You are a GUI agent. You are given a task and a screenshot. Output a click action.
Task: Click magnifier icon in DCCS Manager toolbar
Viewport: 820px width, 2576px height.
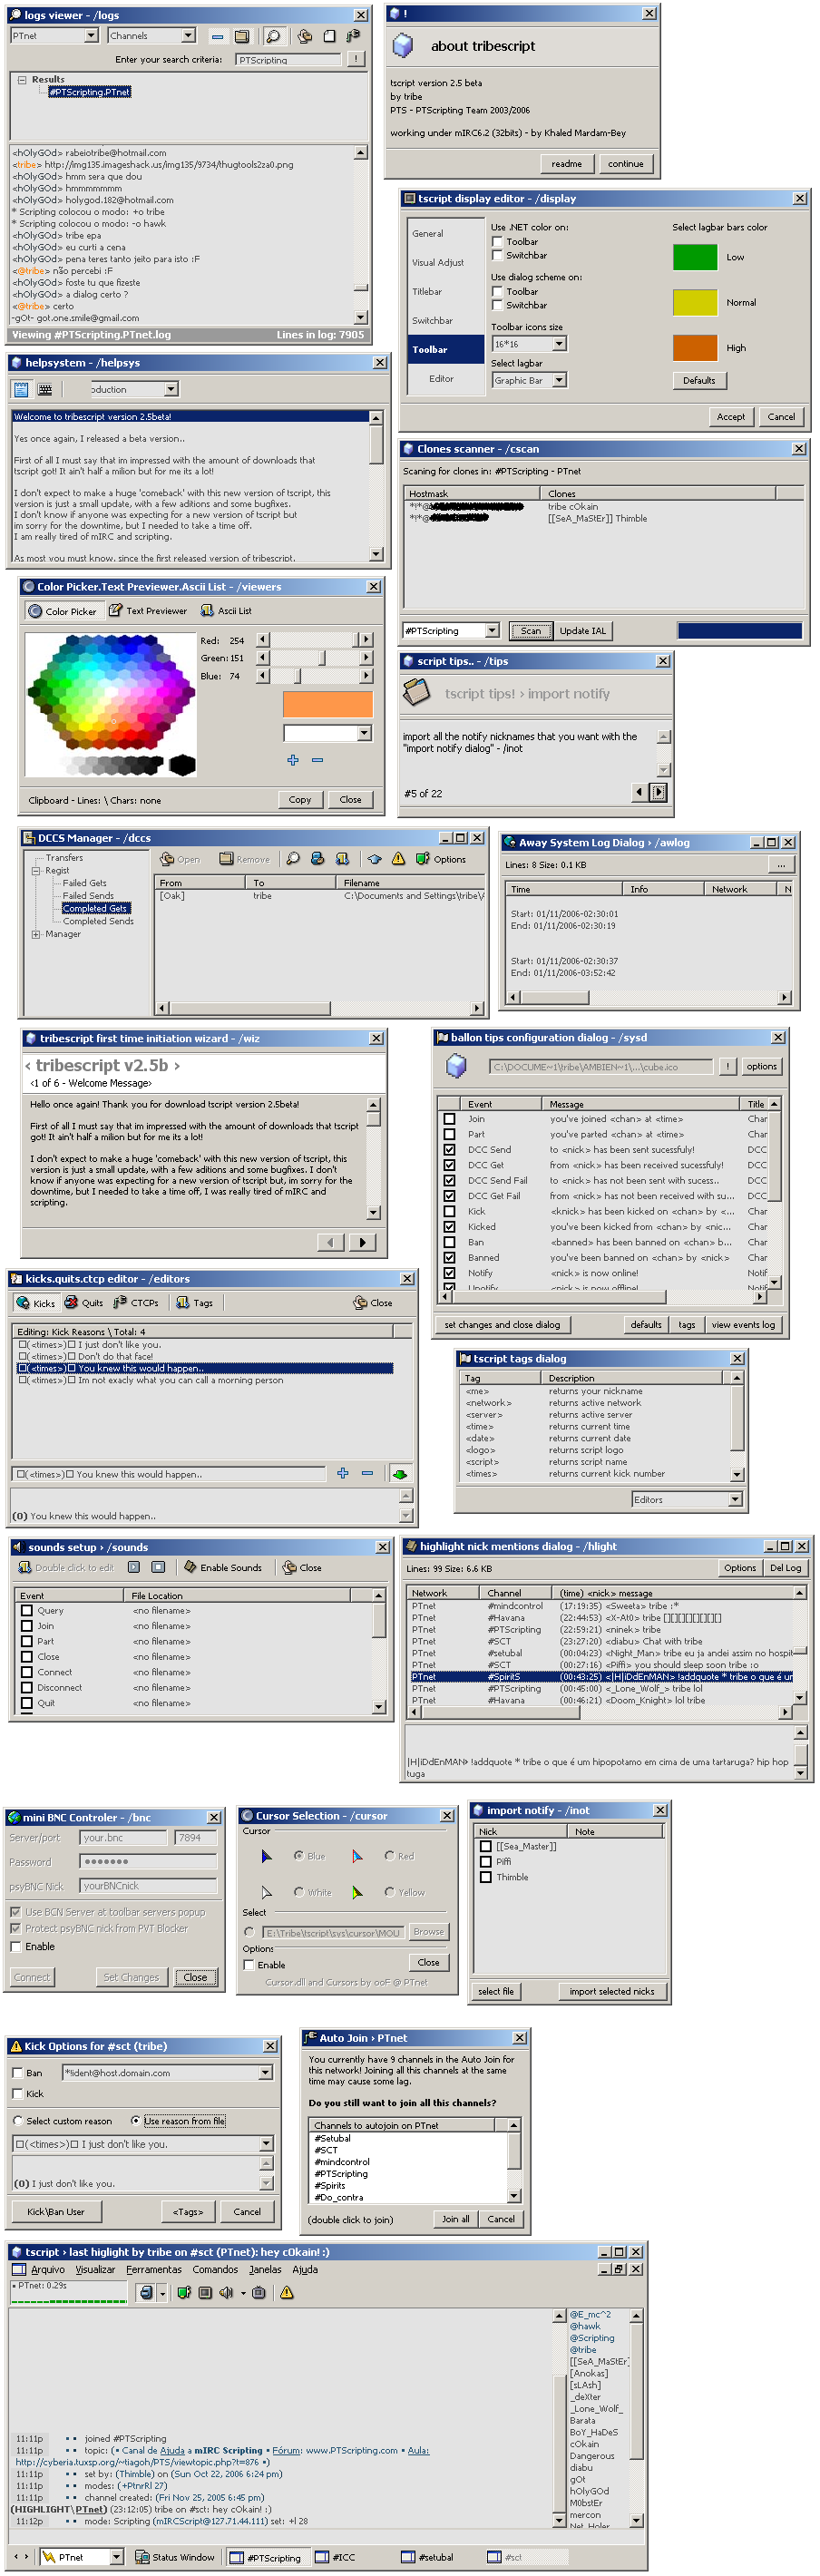[293, 858]
